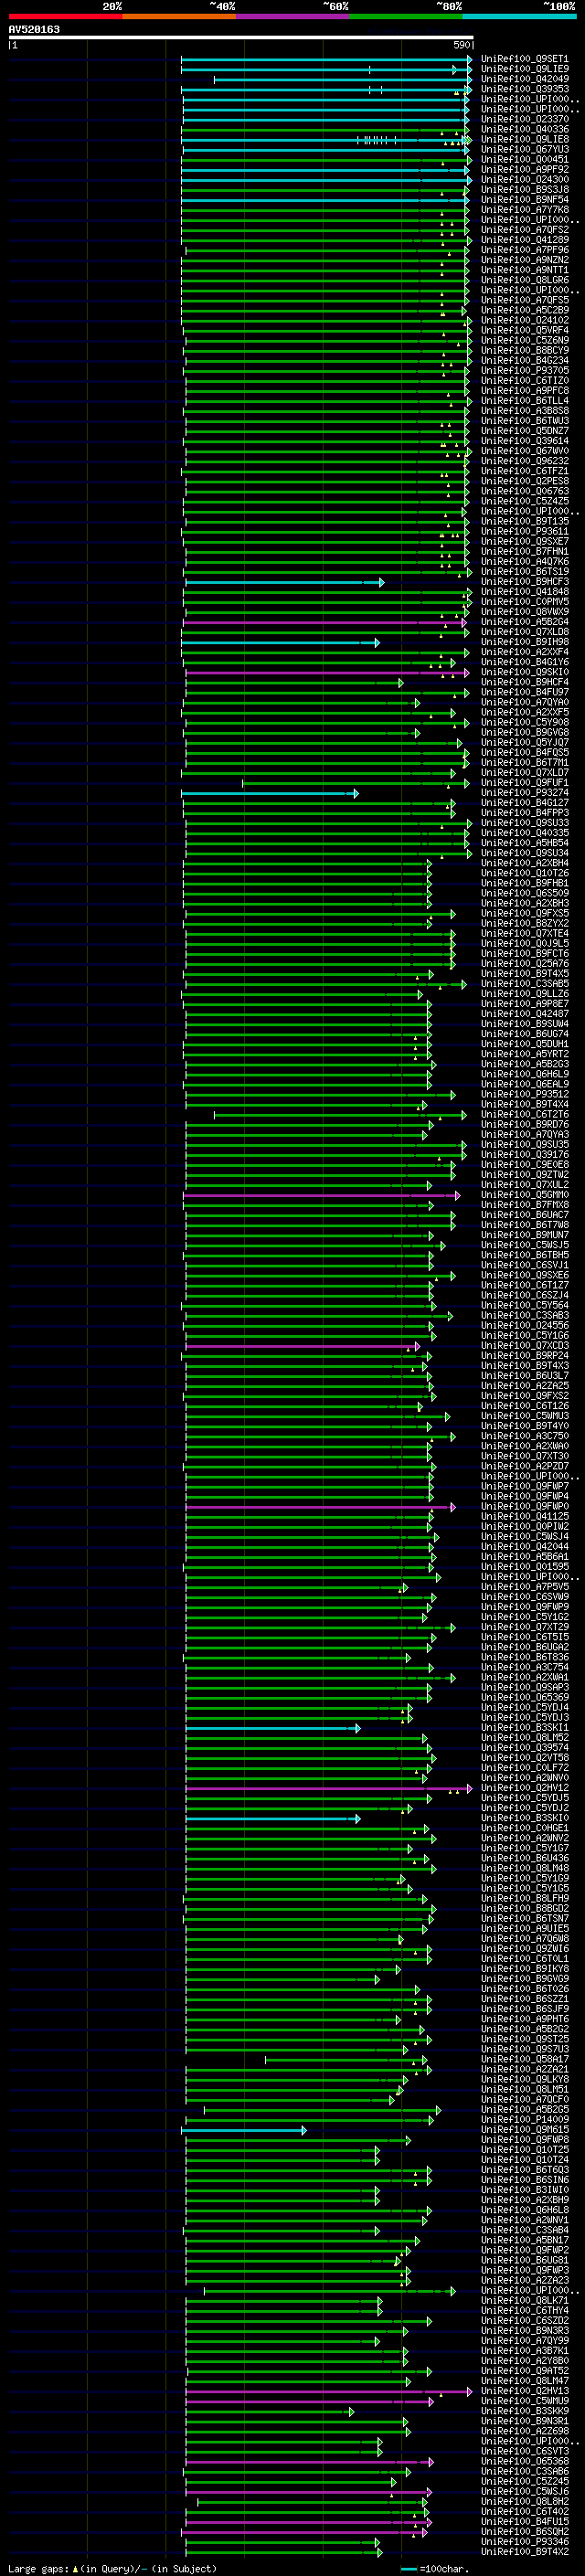Select hit label UniRef100_C6T2T6

point(524,1114)
